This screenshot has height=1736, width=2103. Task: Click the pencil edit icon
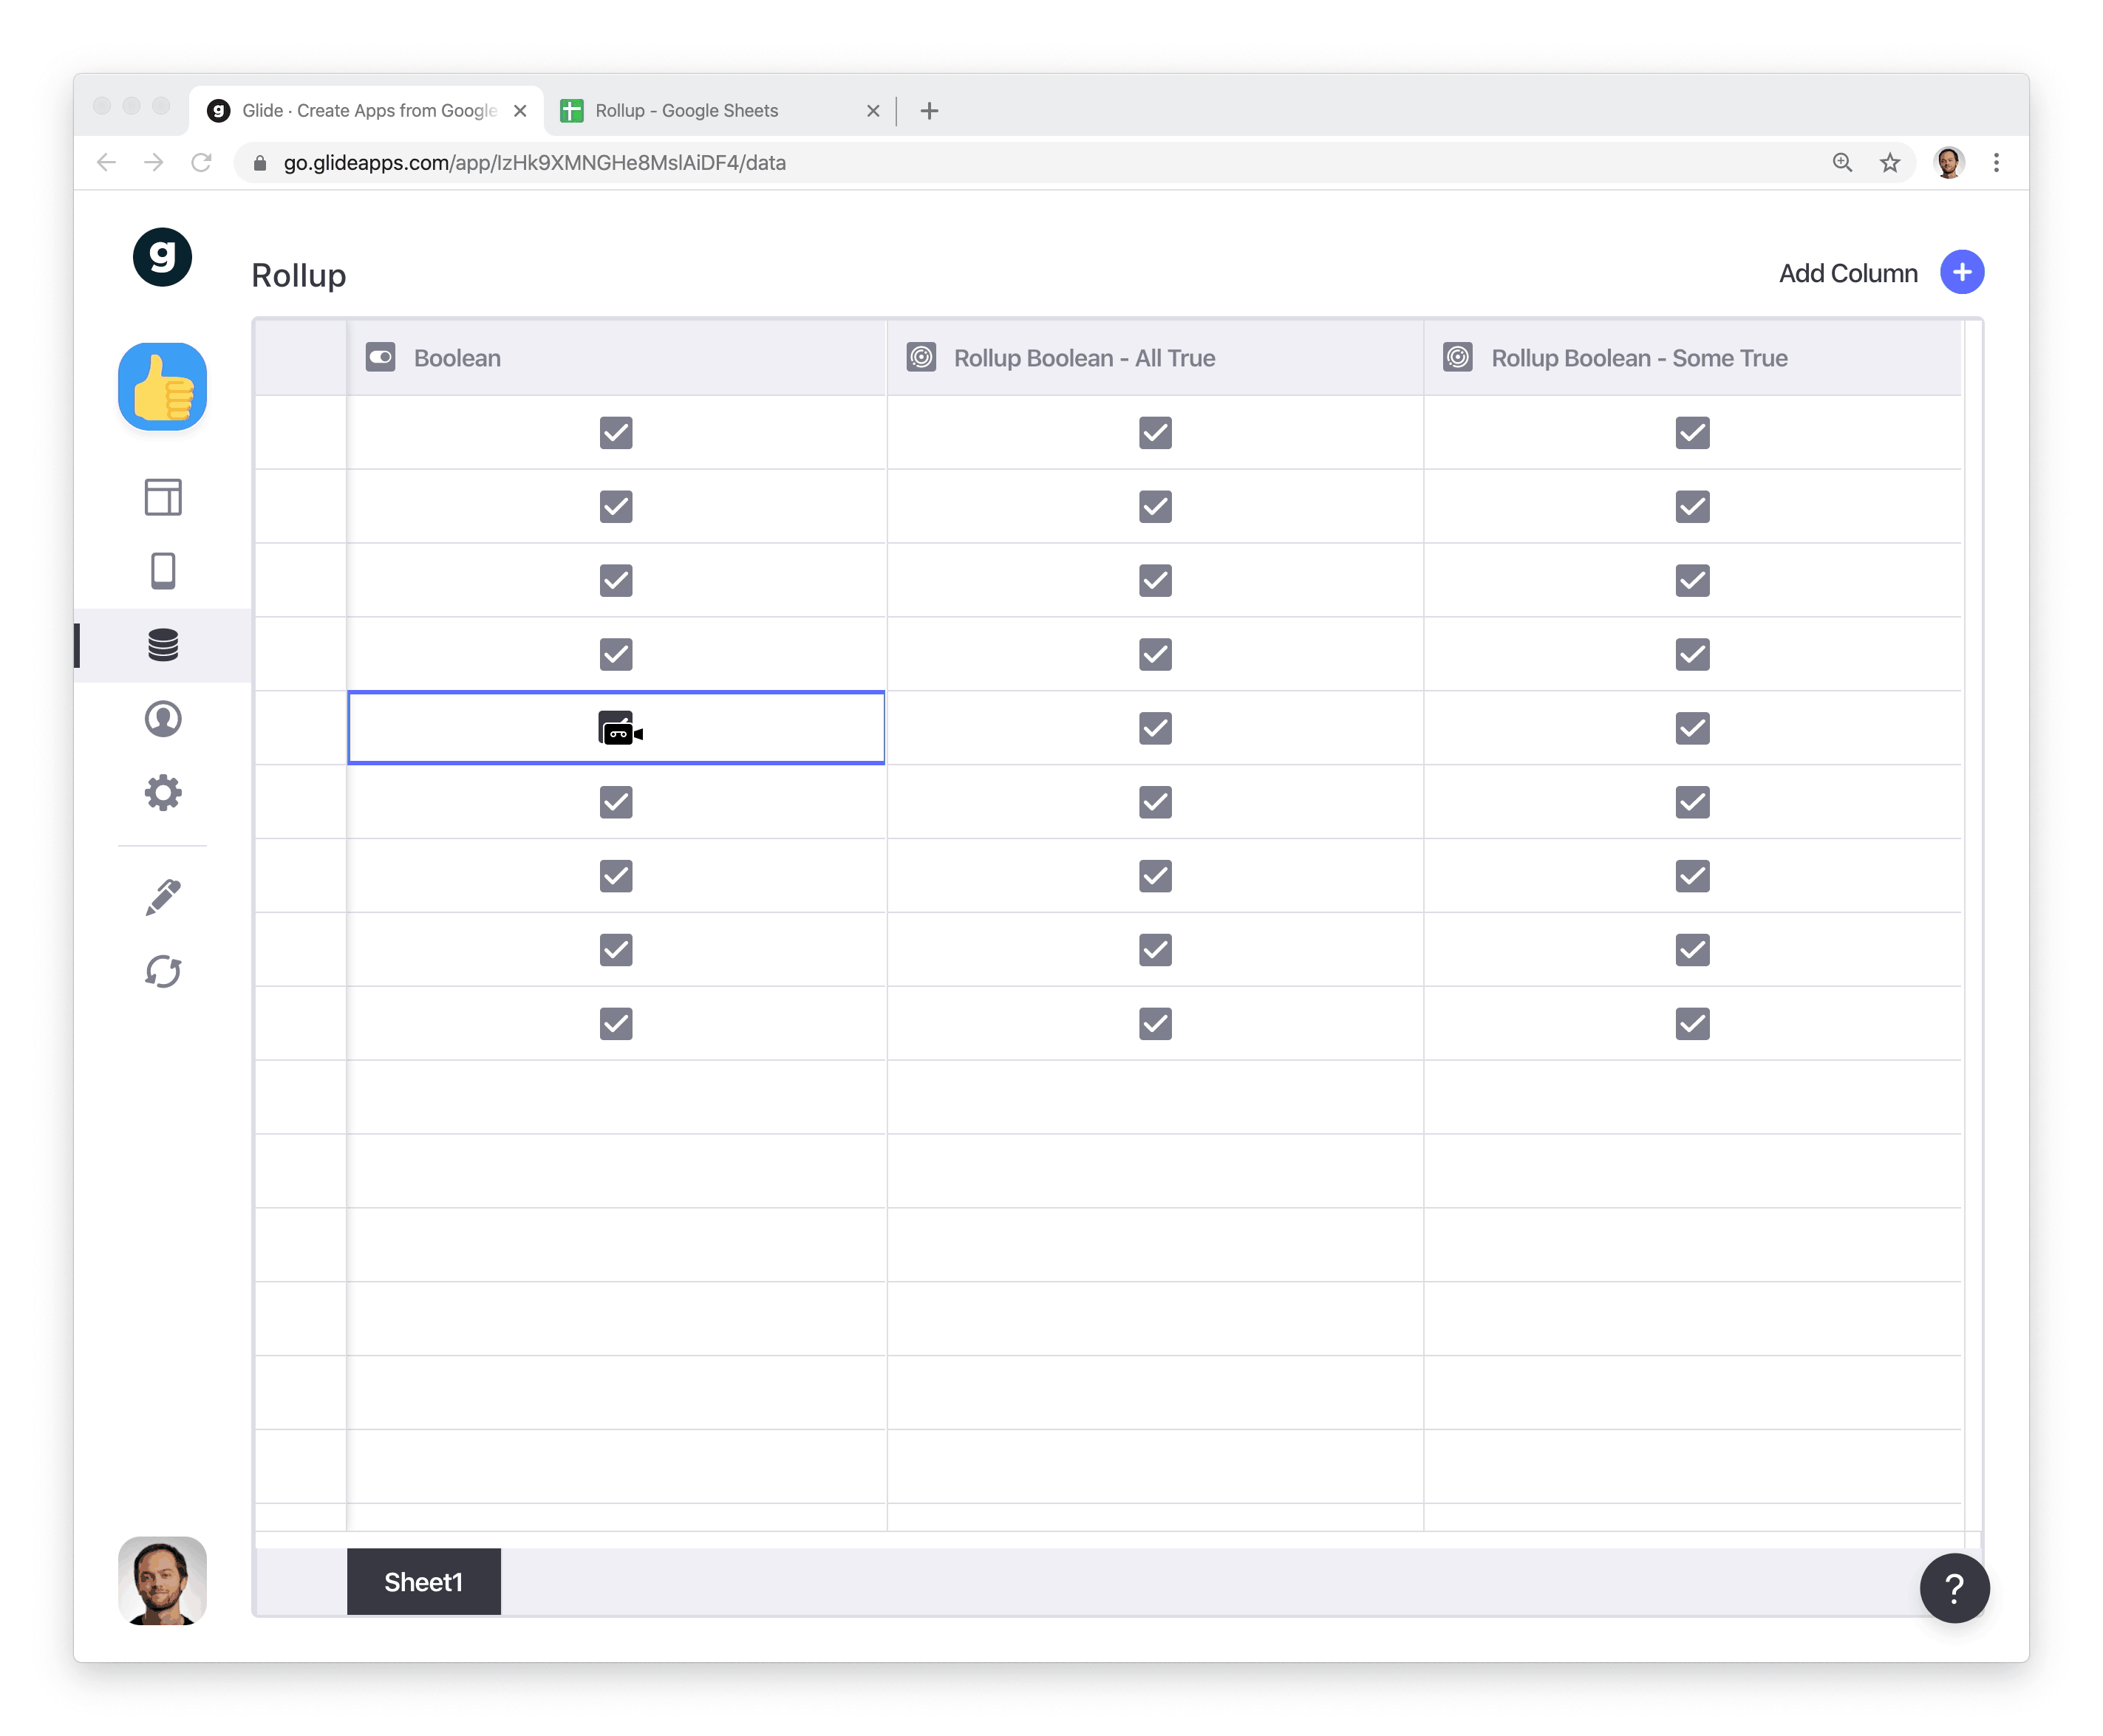(163, 897)
